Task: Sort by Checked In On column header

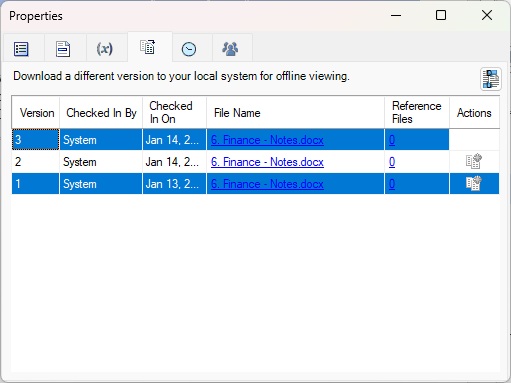Action: [174, 112]
